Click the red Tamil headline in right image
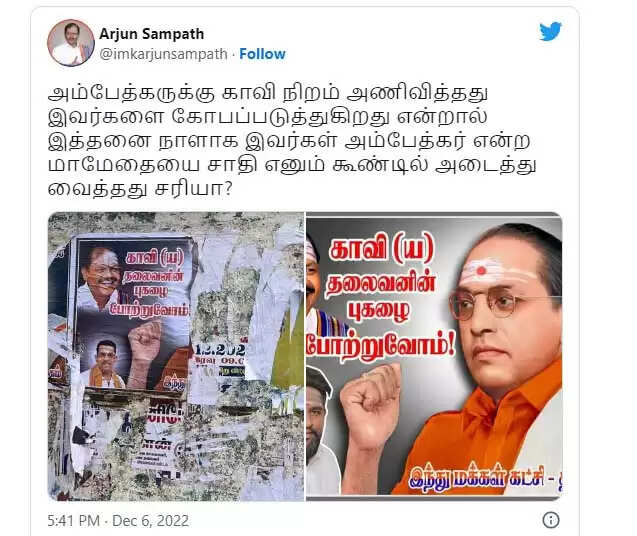This screenshot has width=637, height=536. (380, 299)
